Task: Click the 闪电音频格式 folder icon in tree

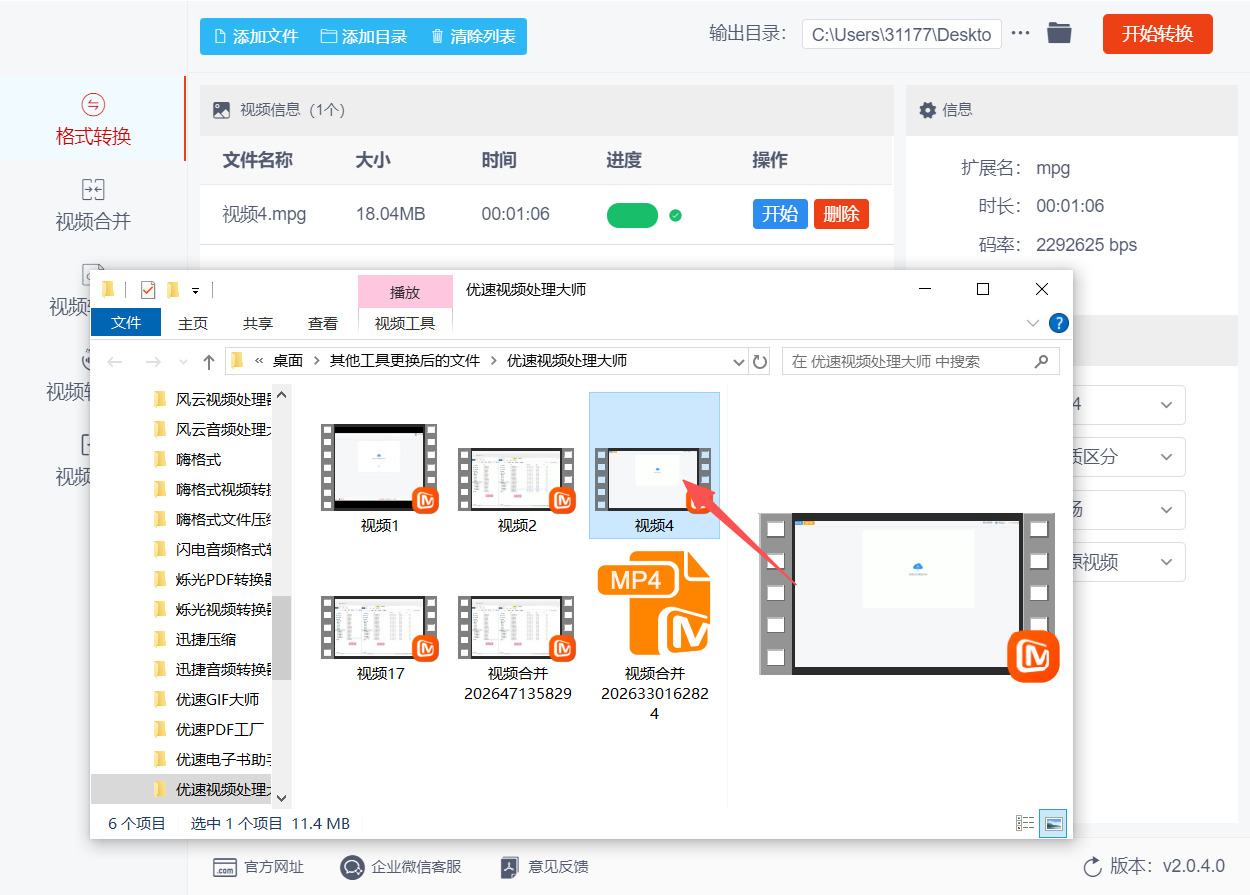Action: point(160,549)
